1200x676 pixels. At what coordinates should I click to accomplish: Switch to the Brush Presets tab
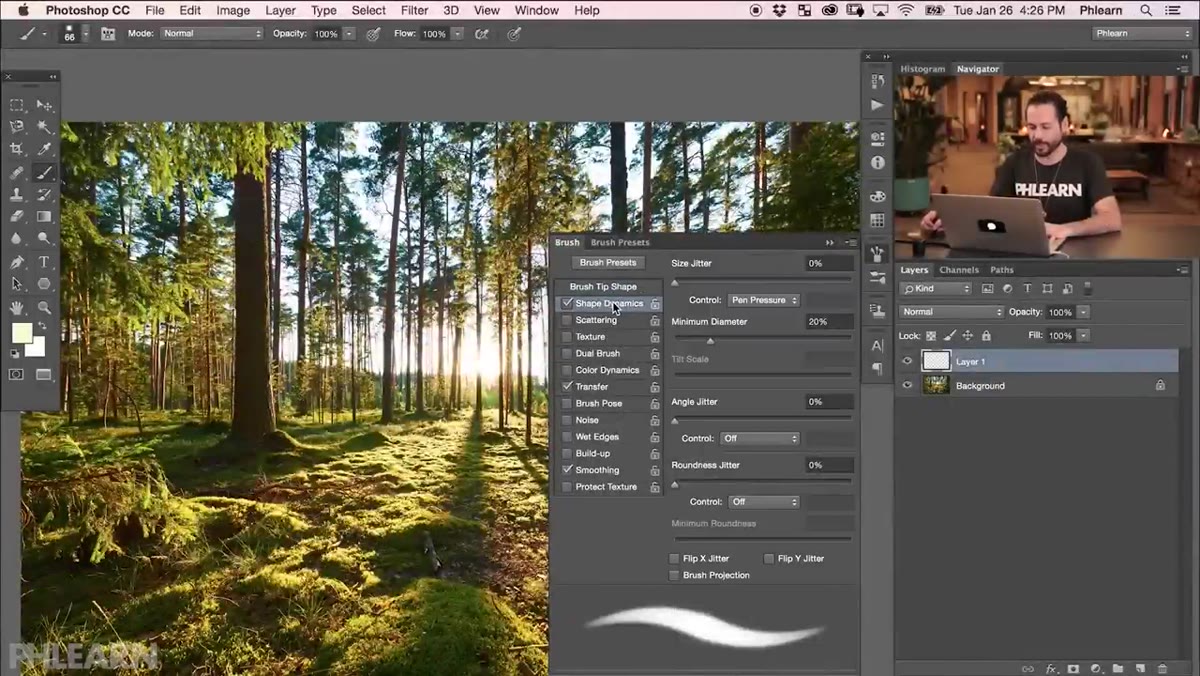click(x=620, y=242)
